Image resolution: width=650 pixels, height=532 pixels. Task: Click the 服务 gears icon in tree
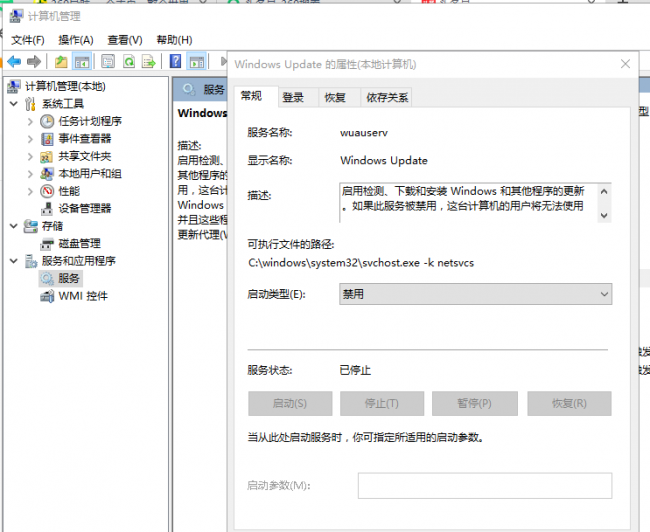tap(47, 279)
